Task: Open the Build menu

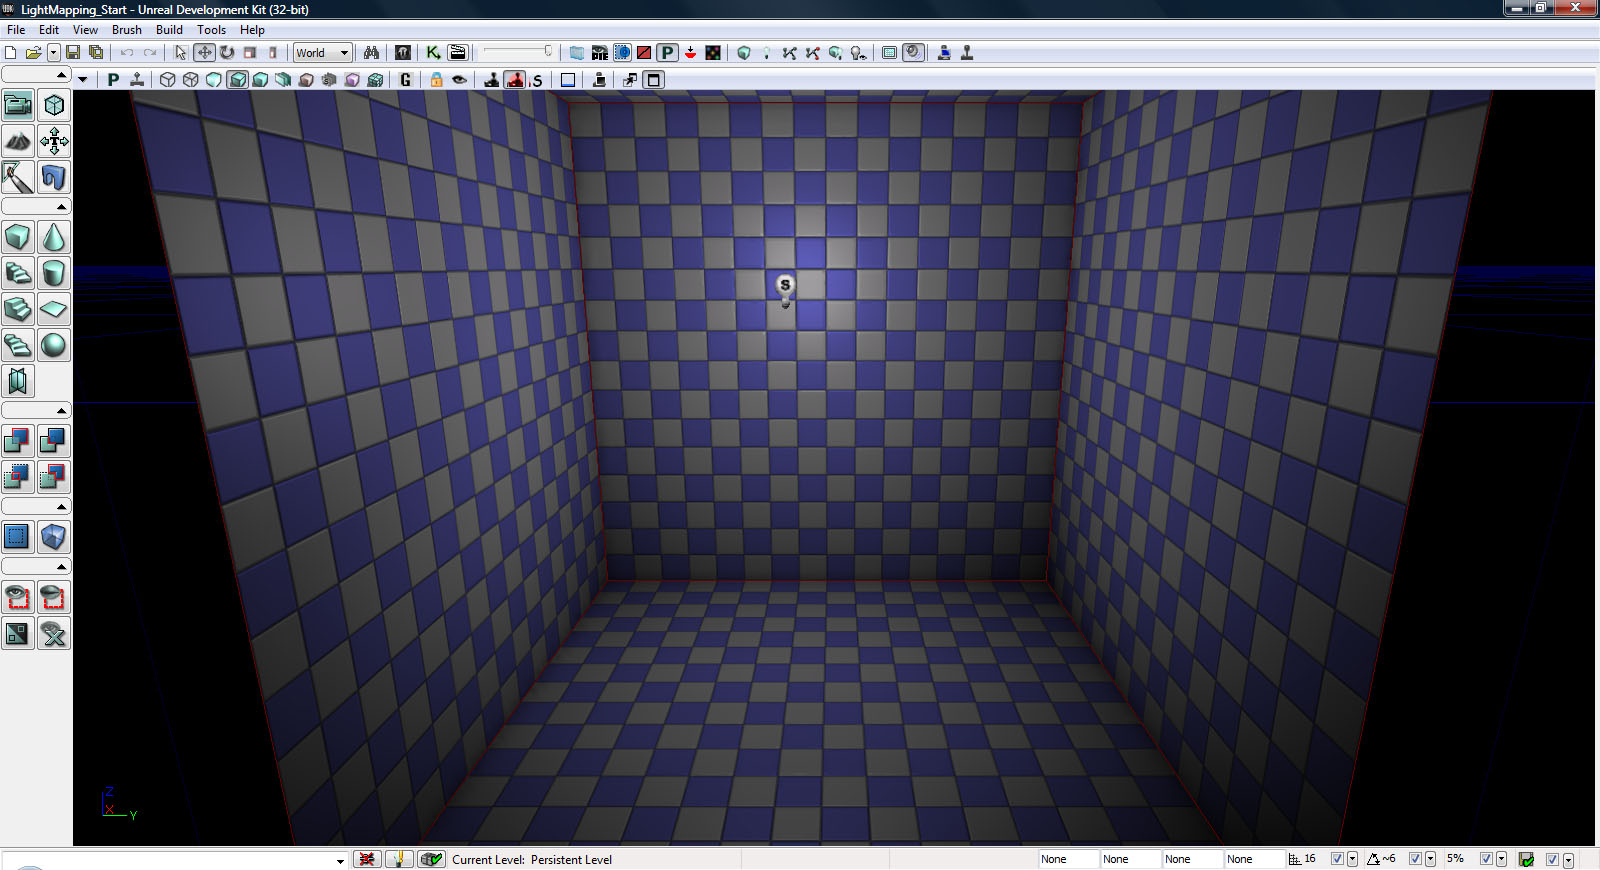Action: point(169,30)
